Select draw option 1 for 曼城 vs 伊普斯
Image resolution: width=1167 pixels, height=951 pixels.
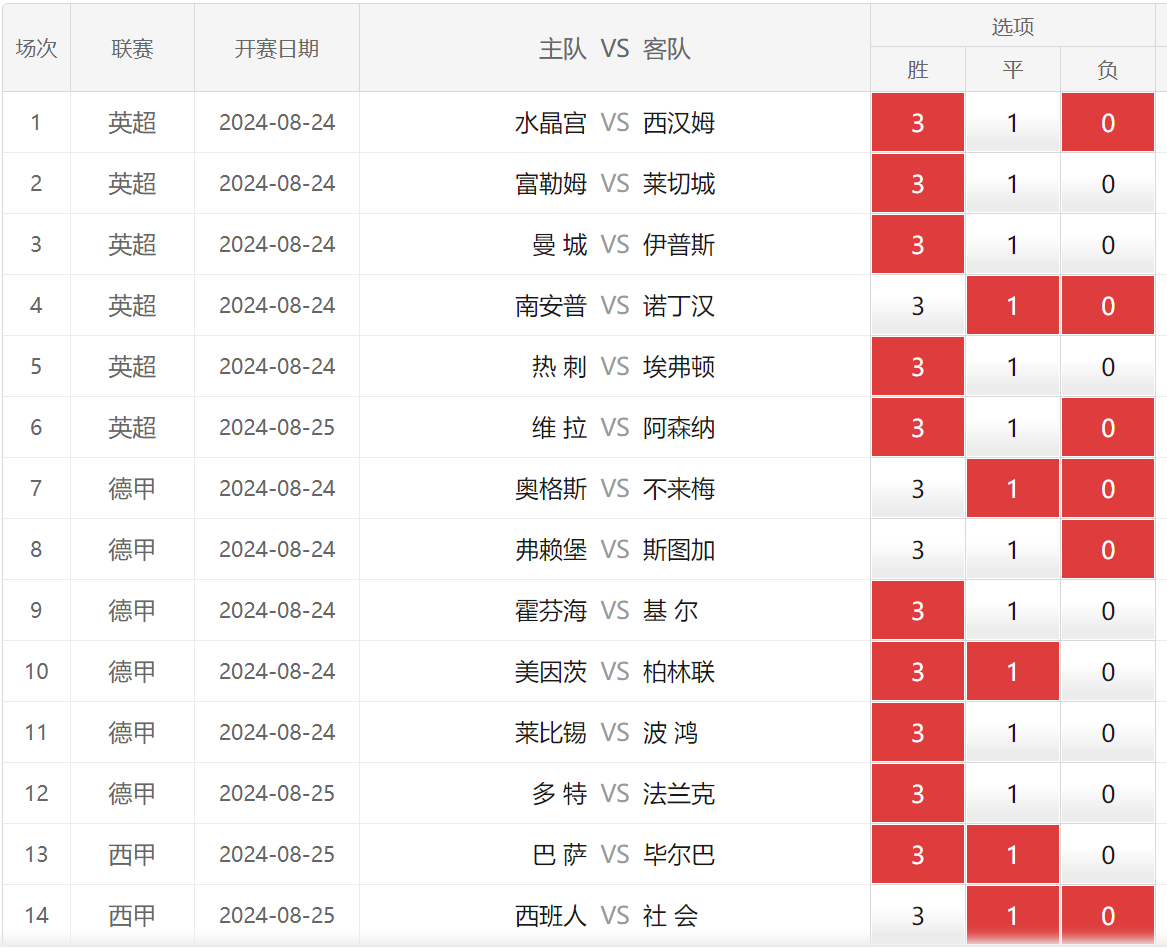click(1012, 244)
